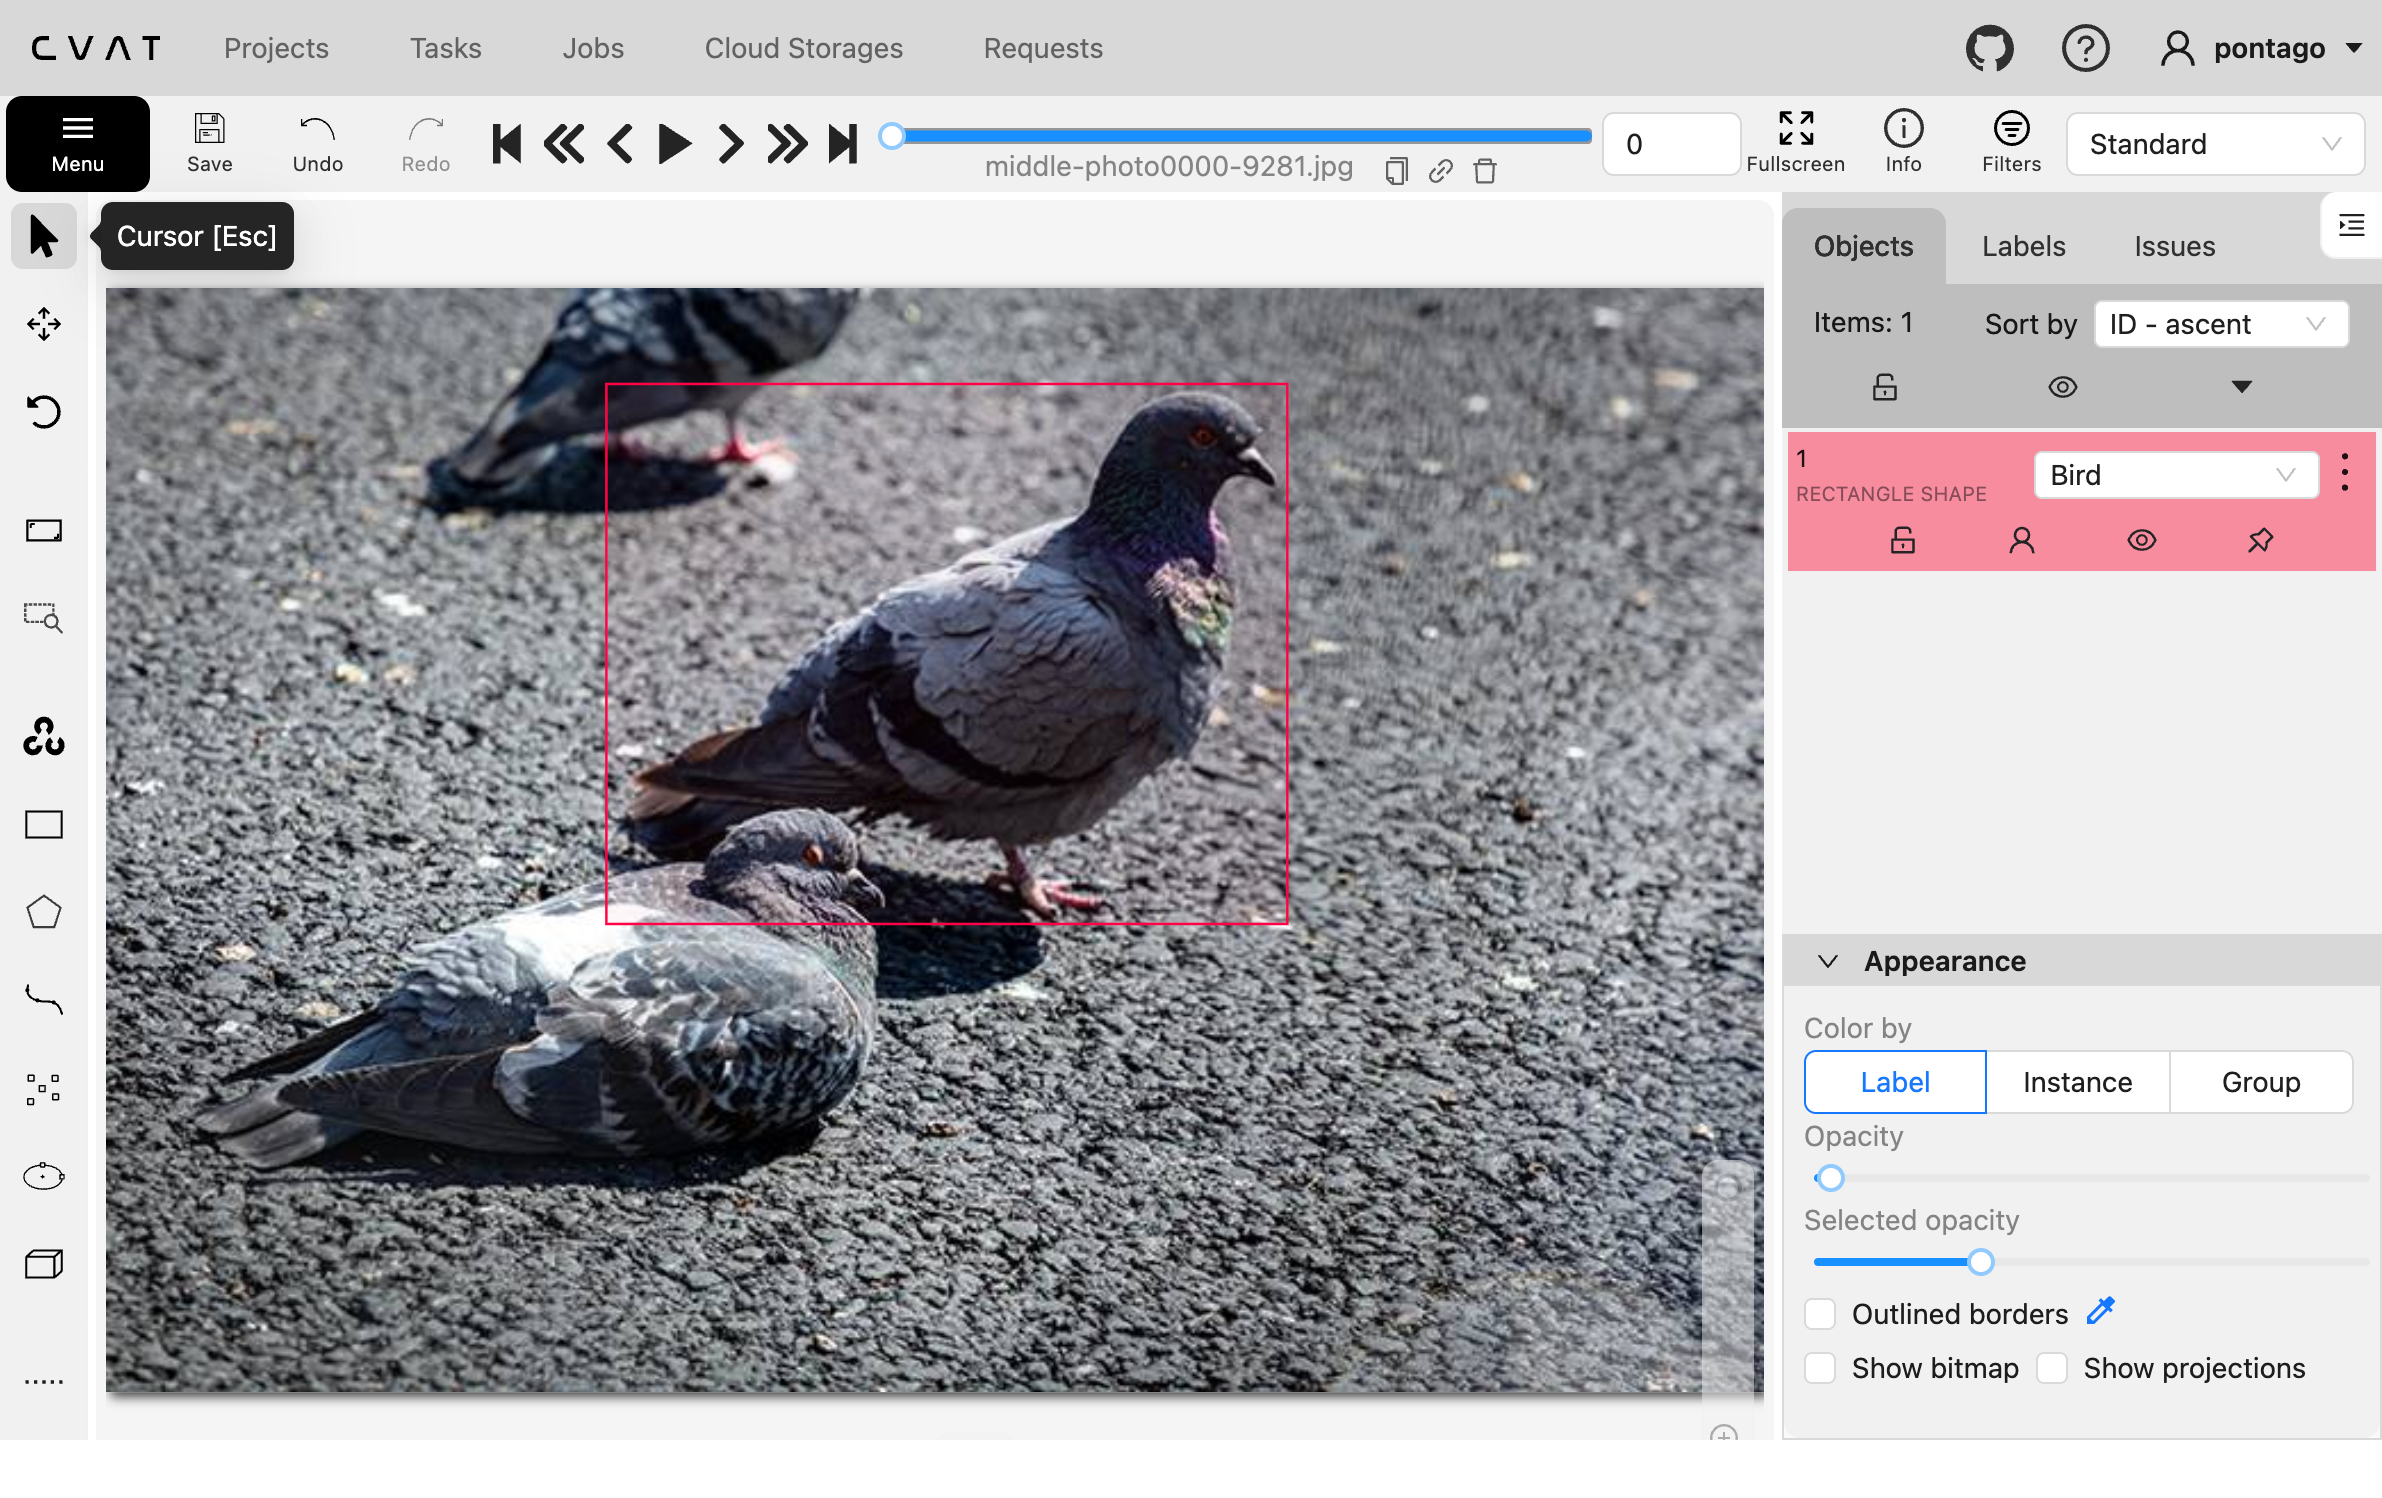Open Sort by ID - ascent dropdown
This screenshot has height=1498, width=2382.
click(2220, 324)
